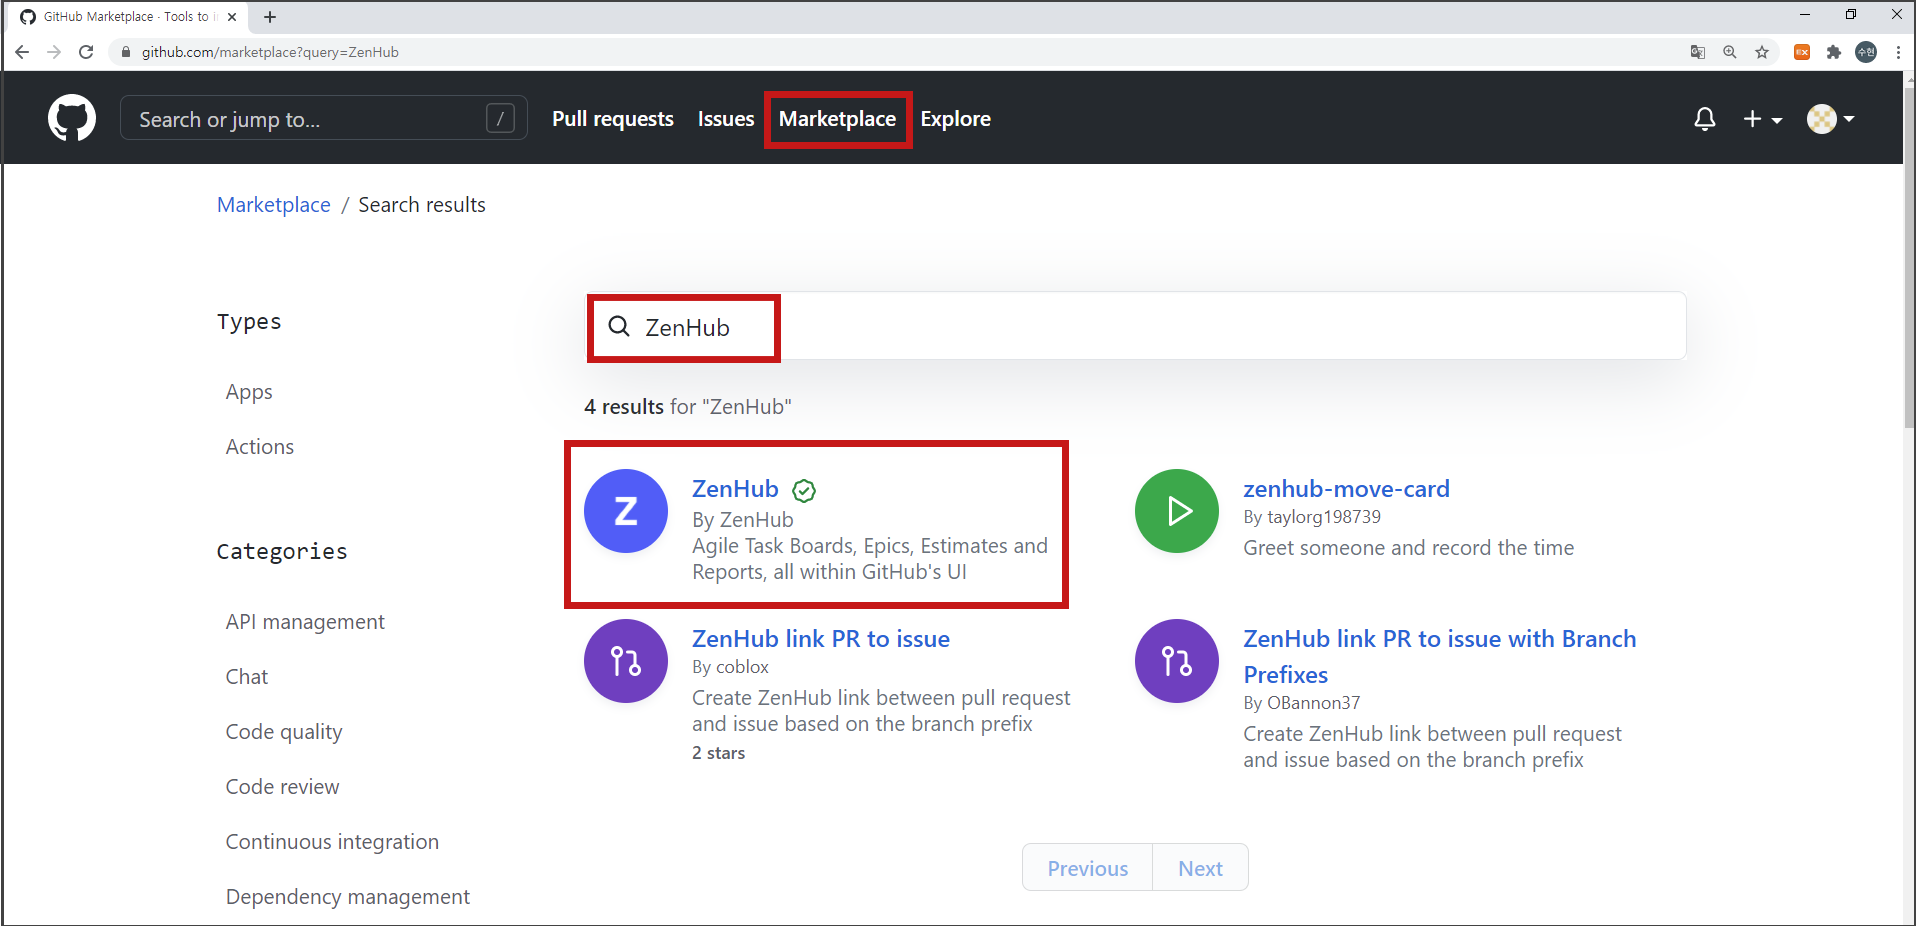
Task: Select the Code quality category
Action: (284, 732)
